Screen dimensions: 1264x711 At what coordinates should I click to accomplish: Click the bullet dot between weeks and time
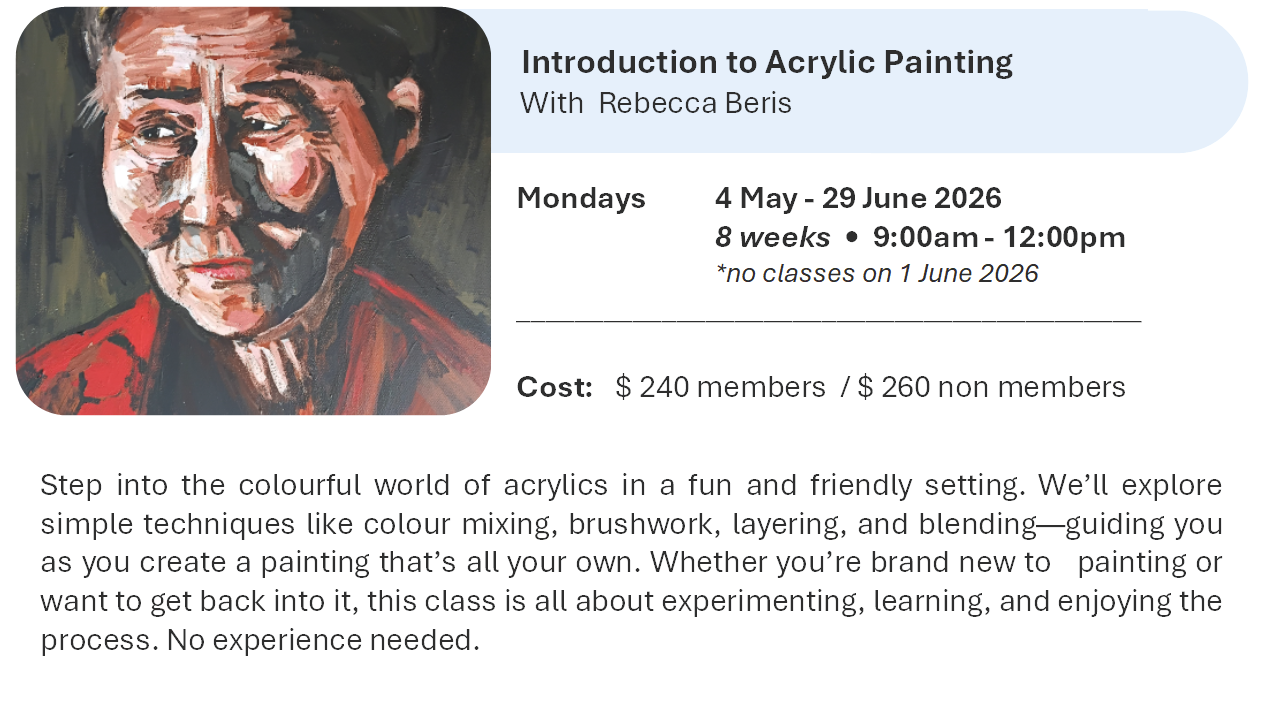click(851, 238)
